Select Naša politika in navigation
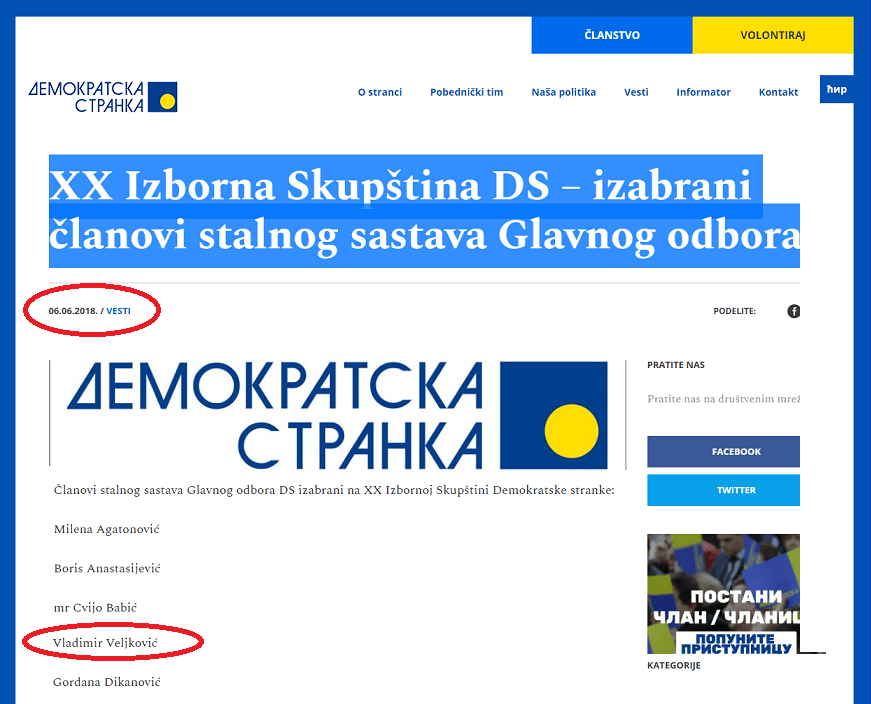This screenshot has height=704, width=871. point(563,92)
